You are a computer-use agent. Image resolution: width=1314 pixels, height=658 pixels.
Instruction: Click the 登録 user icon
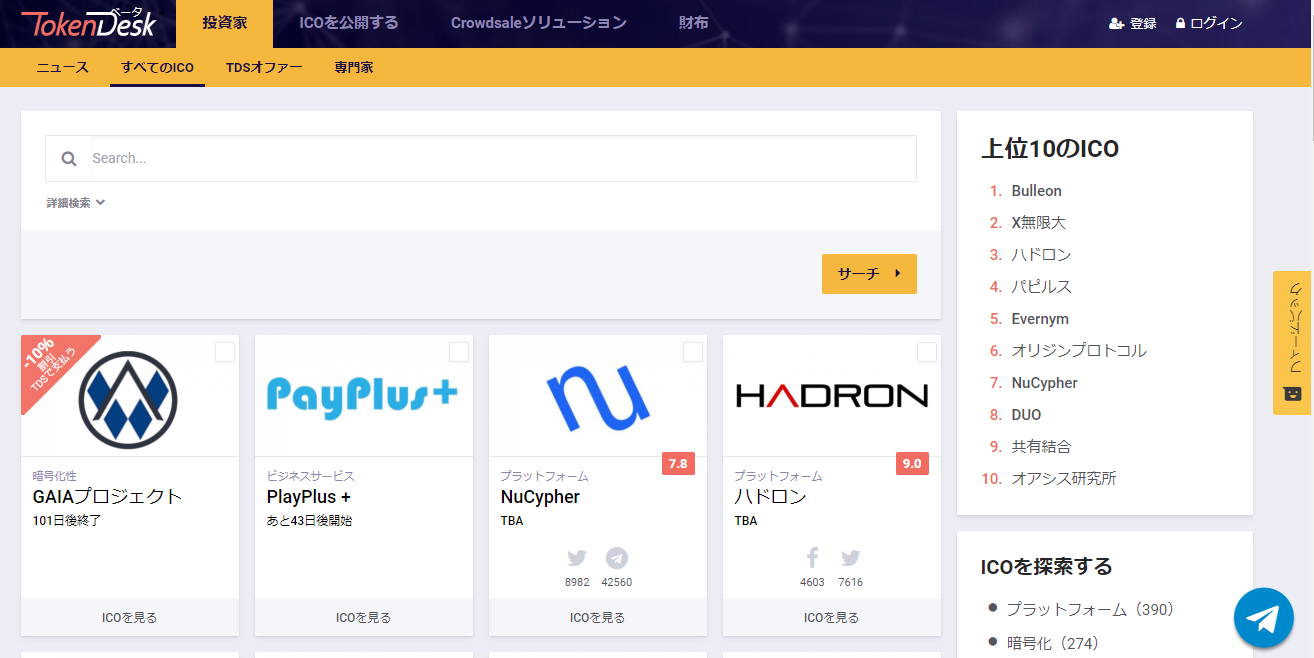click(x=1117, y=23)
